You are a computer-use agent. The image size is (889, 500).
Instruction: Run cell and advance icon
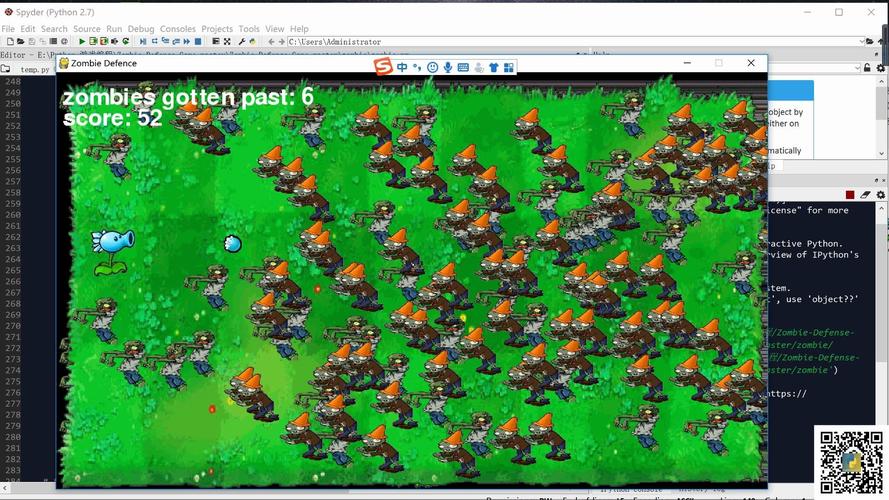104,41
